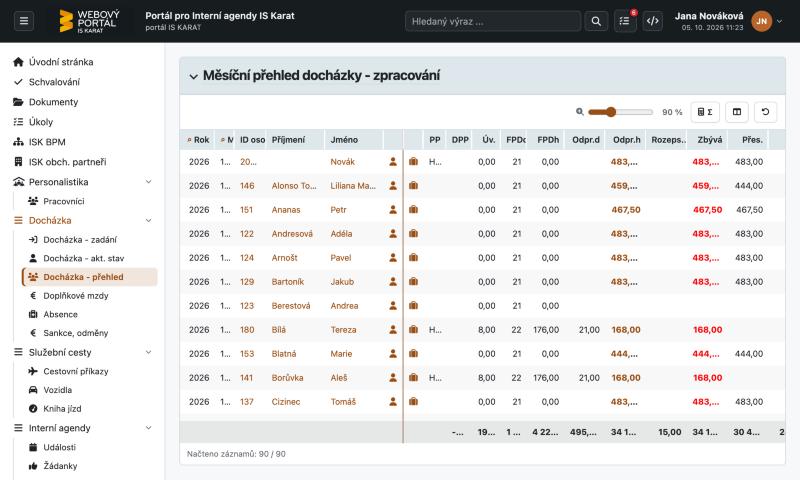Viewport: 800px width, 480px height.
Task: Click person icon in Alonso row
Action: coord(393,185)
